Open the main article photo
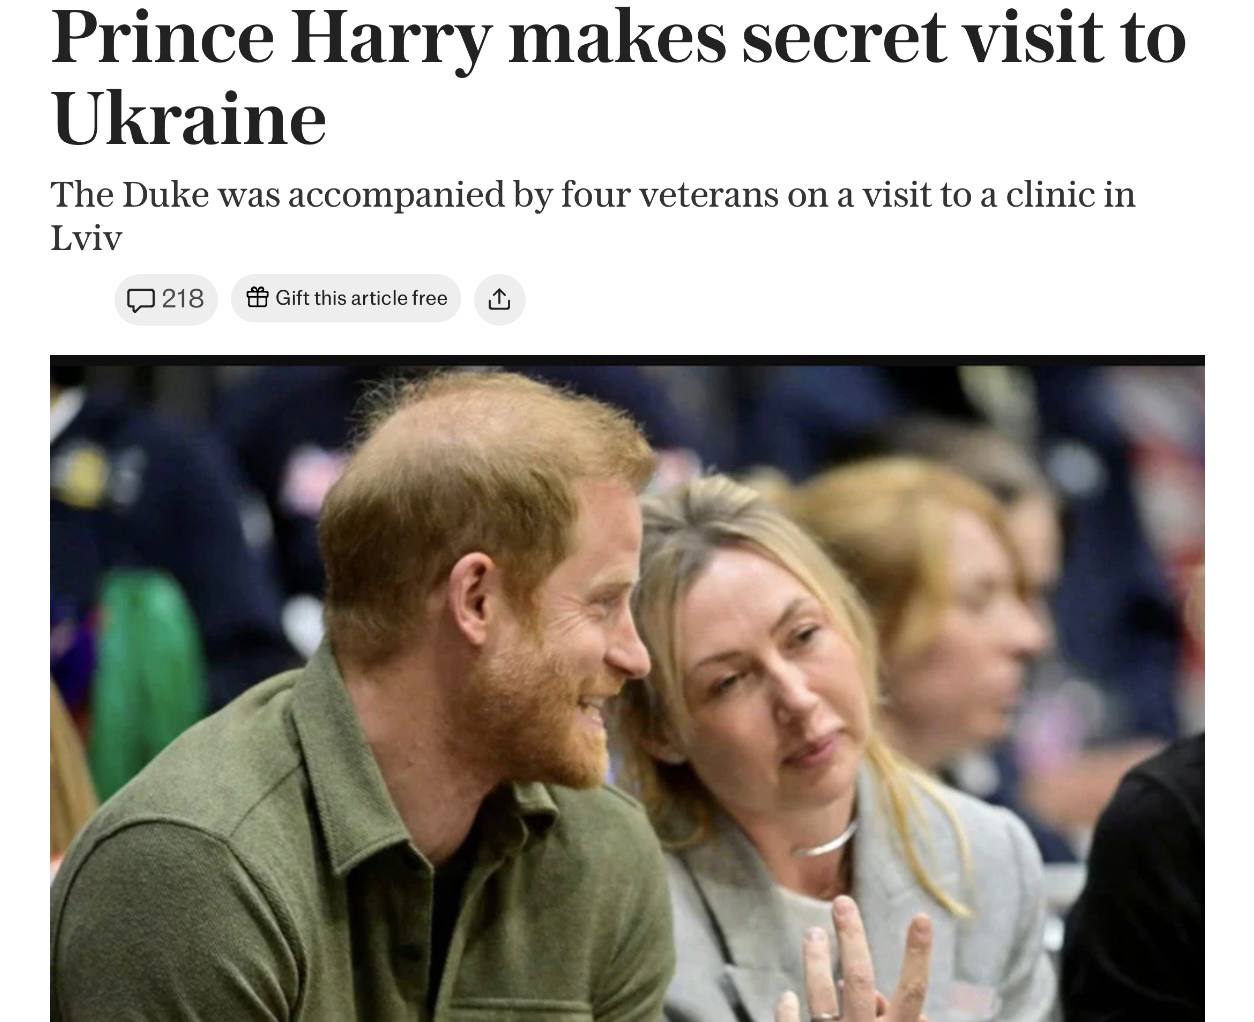 coord(627,692)
